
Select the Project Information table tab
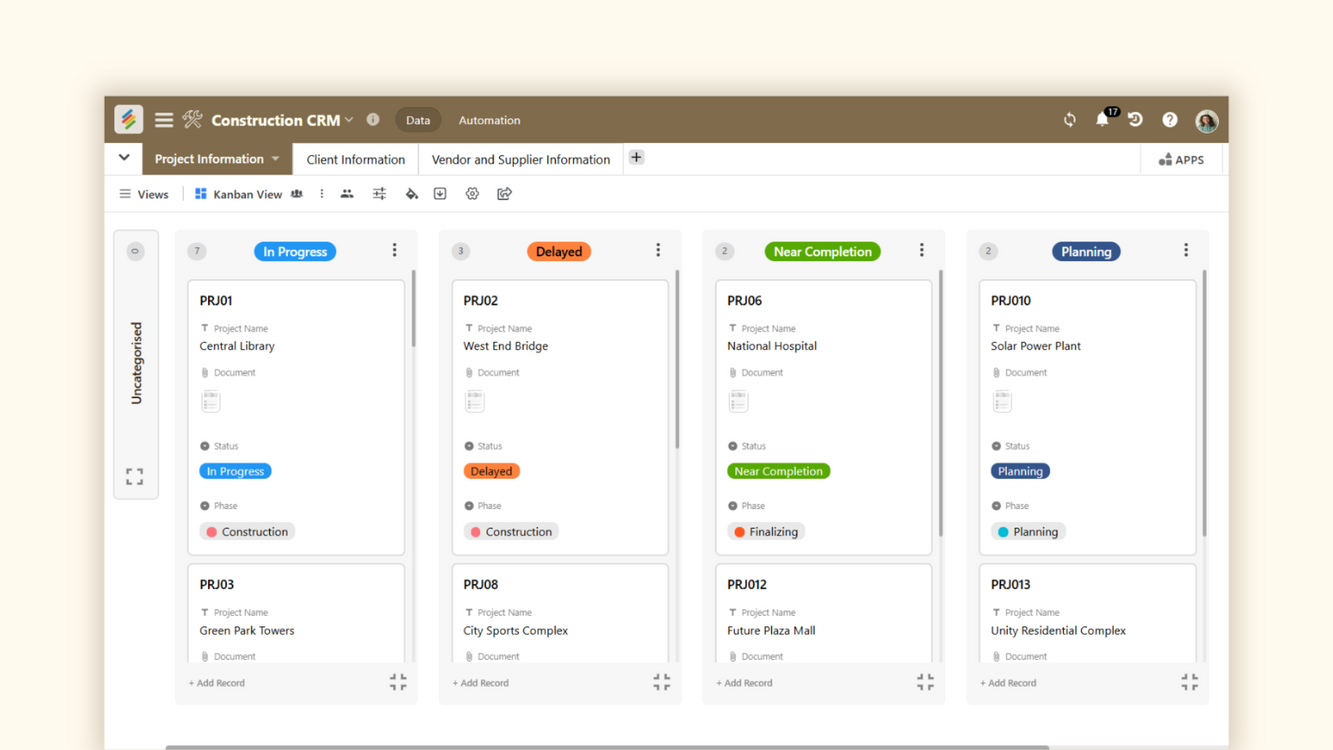217,159
